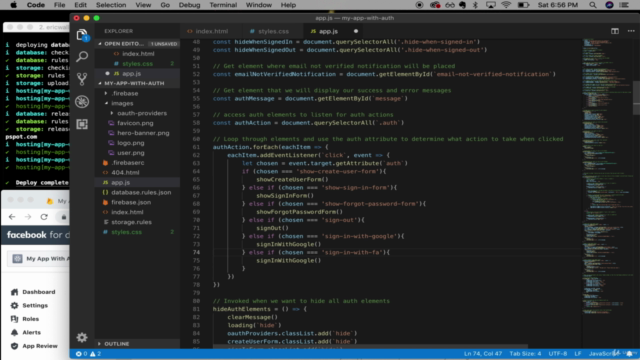Show errors and warnings in status bar
This screenshot has height=360, width=640.
(x=89, y=354)
